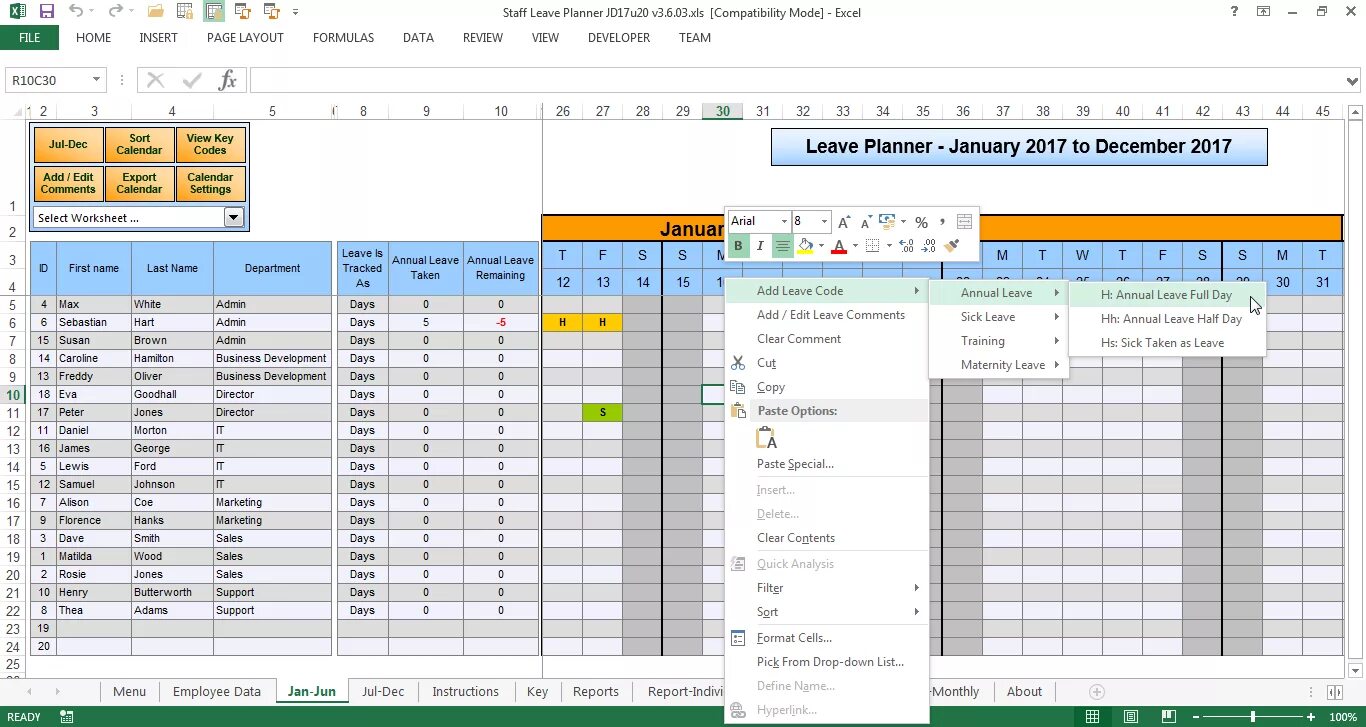Click the Format Painter brush icon
This screenshot has height=727, width=1366.
click(952, 246)
